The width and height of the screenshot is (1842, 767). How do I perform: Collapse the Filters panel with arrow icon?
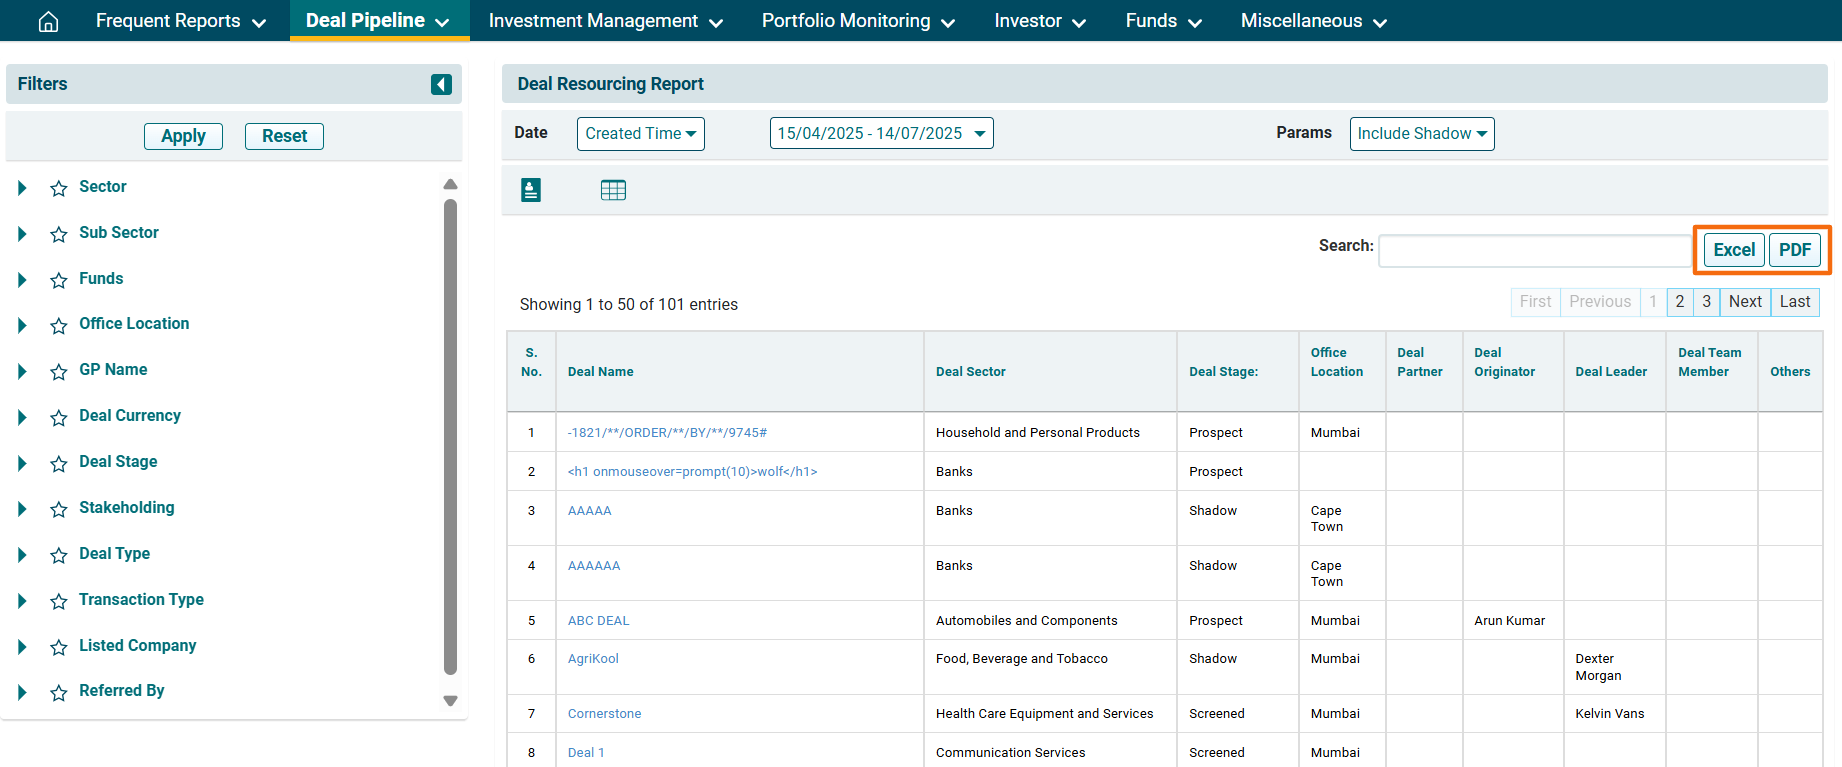441,84
